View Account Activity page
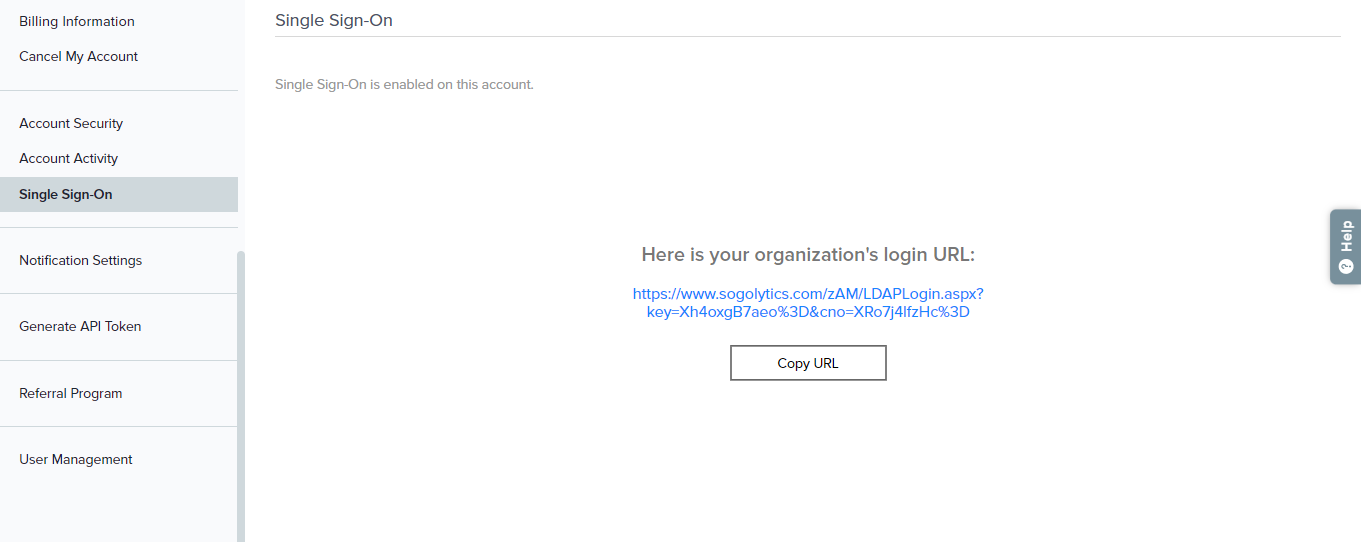 [69, 158]
